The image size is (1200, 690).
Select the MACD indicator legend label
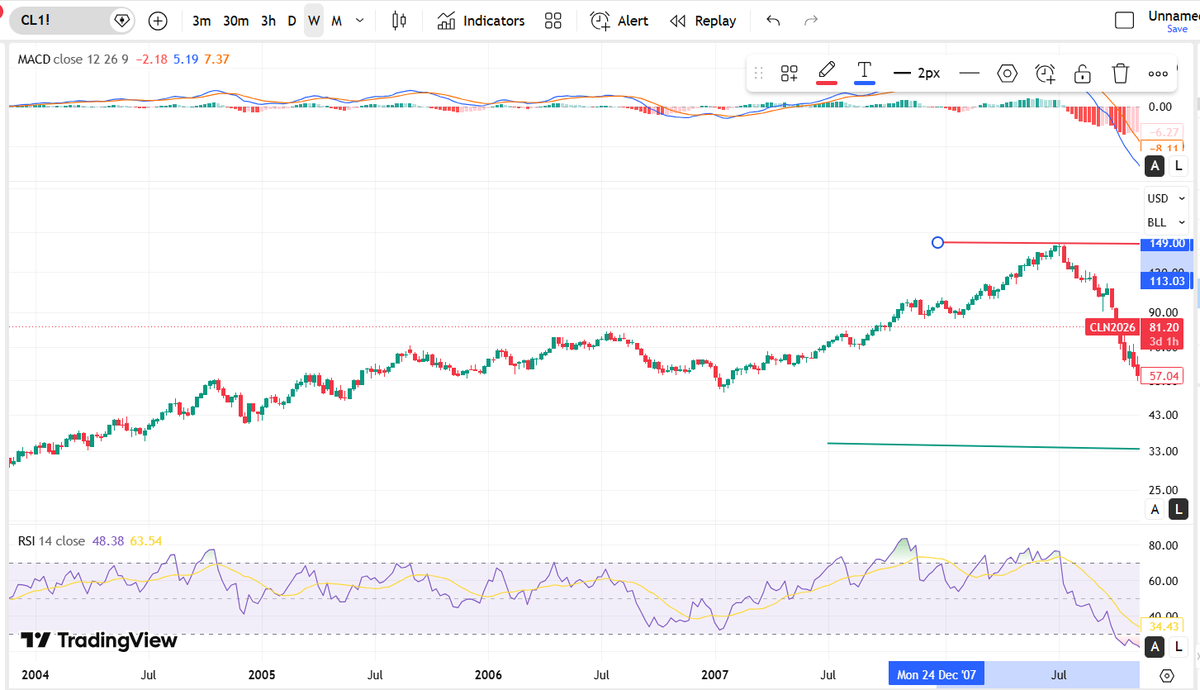(x=34, y=59)
